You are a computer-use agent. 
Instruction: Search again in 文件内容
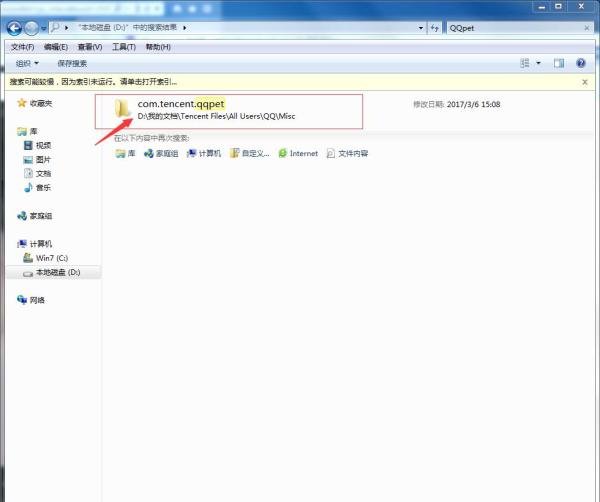coord(347,153)
